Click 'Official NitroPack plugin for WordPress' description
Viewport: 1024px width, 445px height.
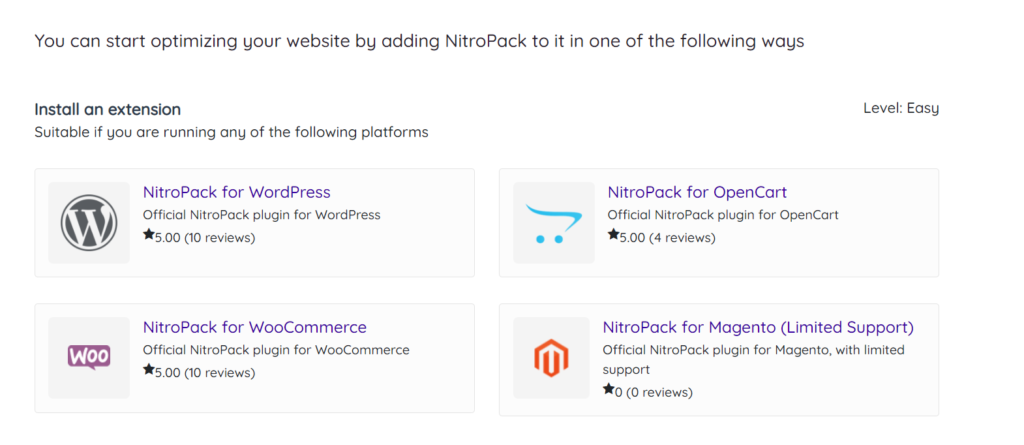coord(261,215)
